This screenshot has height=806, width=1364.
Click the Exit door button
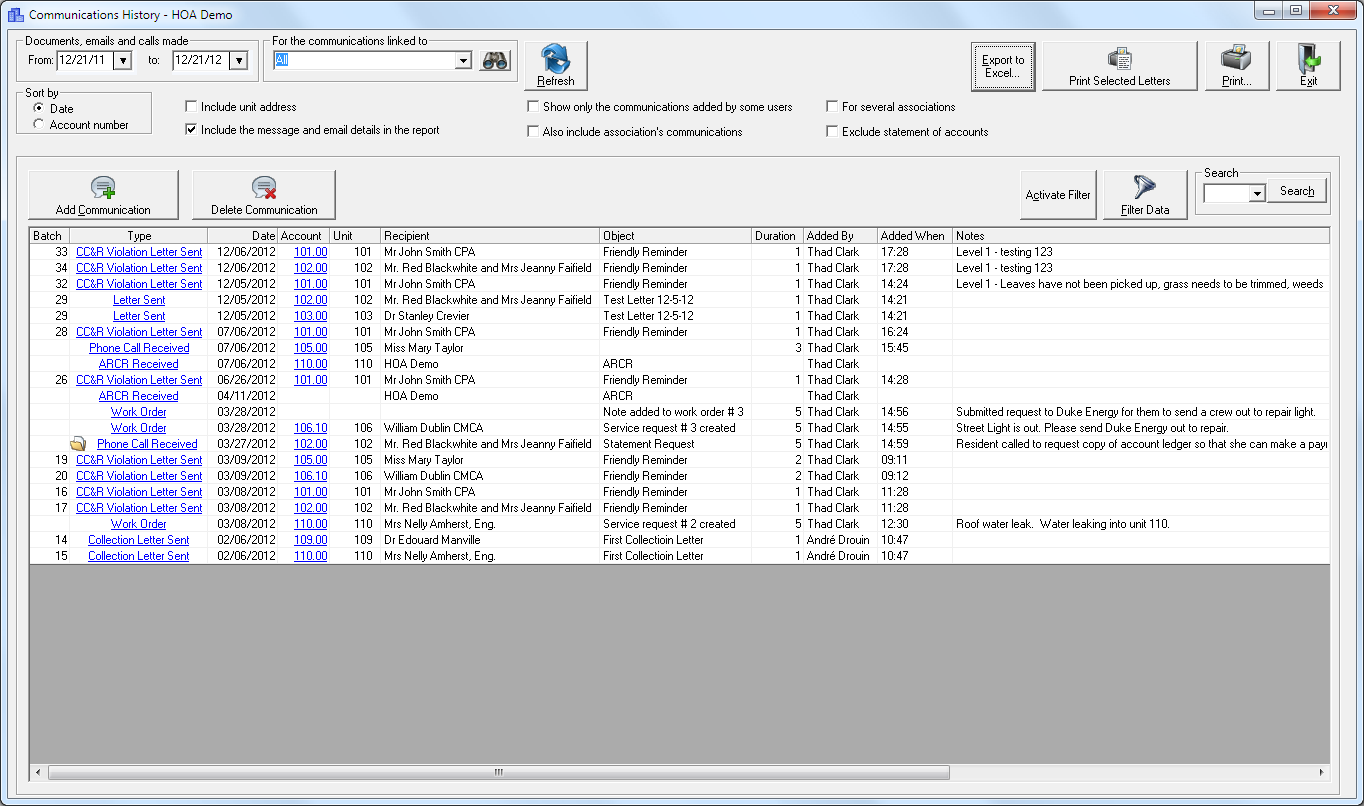[1308, 66]
